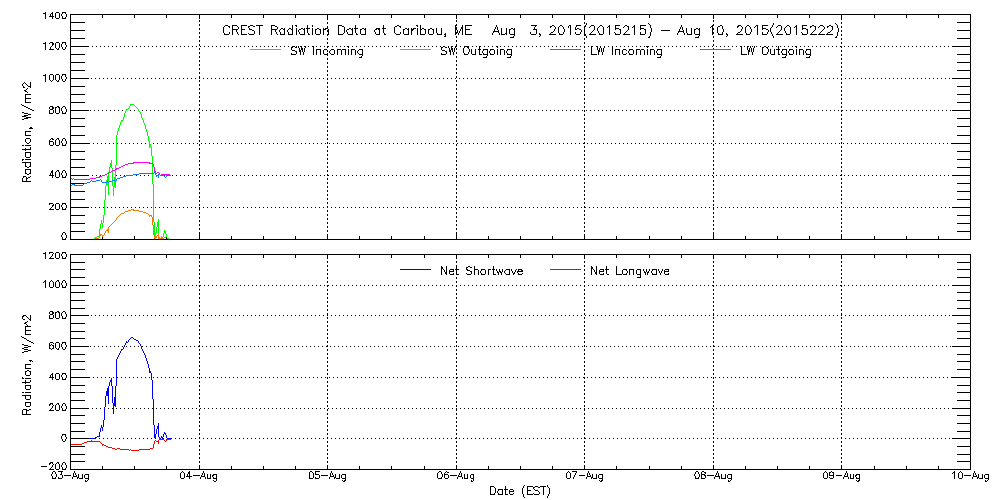
Task: Click the 07-Aug date tick label
Action: 584,478
